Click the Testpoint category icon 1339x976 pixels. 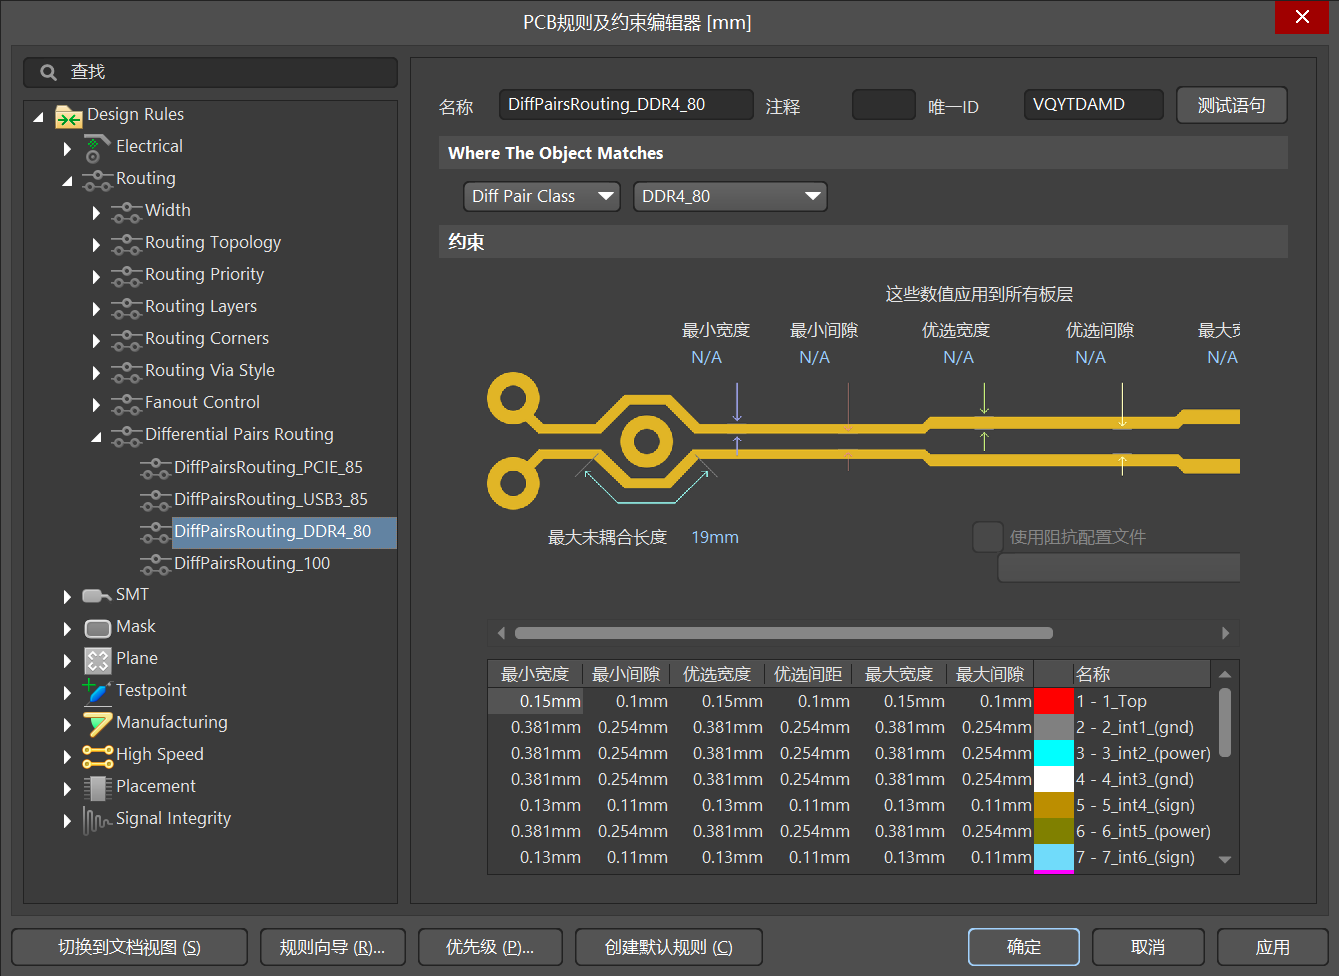[x=97, y=691]
